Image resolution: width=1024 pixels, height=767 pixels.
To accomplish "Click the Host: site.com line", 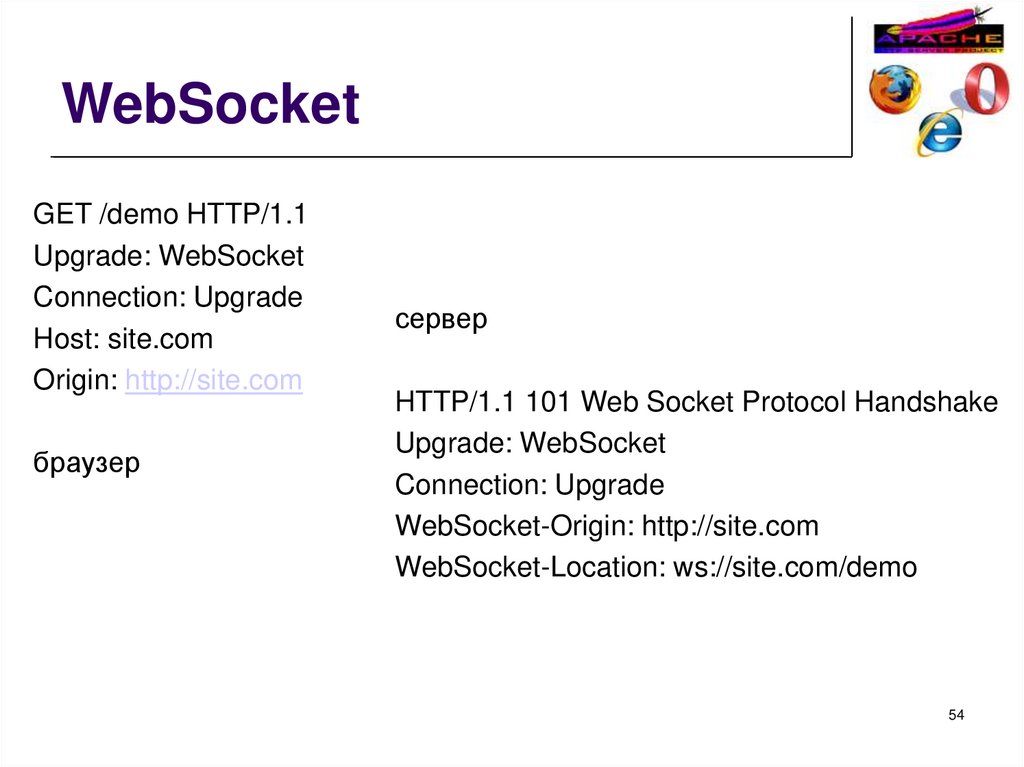I will (x=123, y=339).
